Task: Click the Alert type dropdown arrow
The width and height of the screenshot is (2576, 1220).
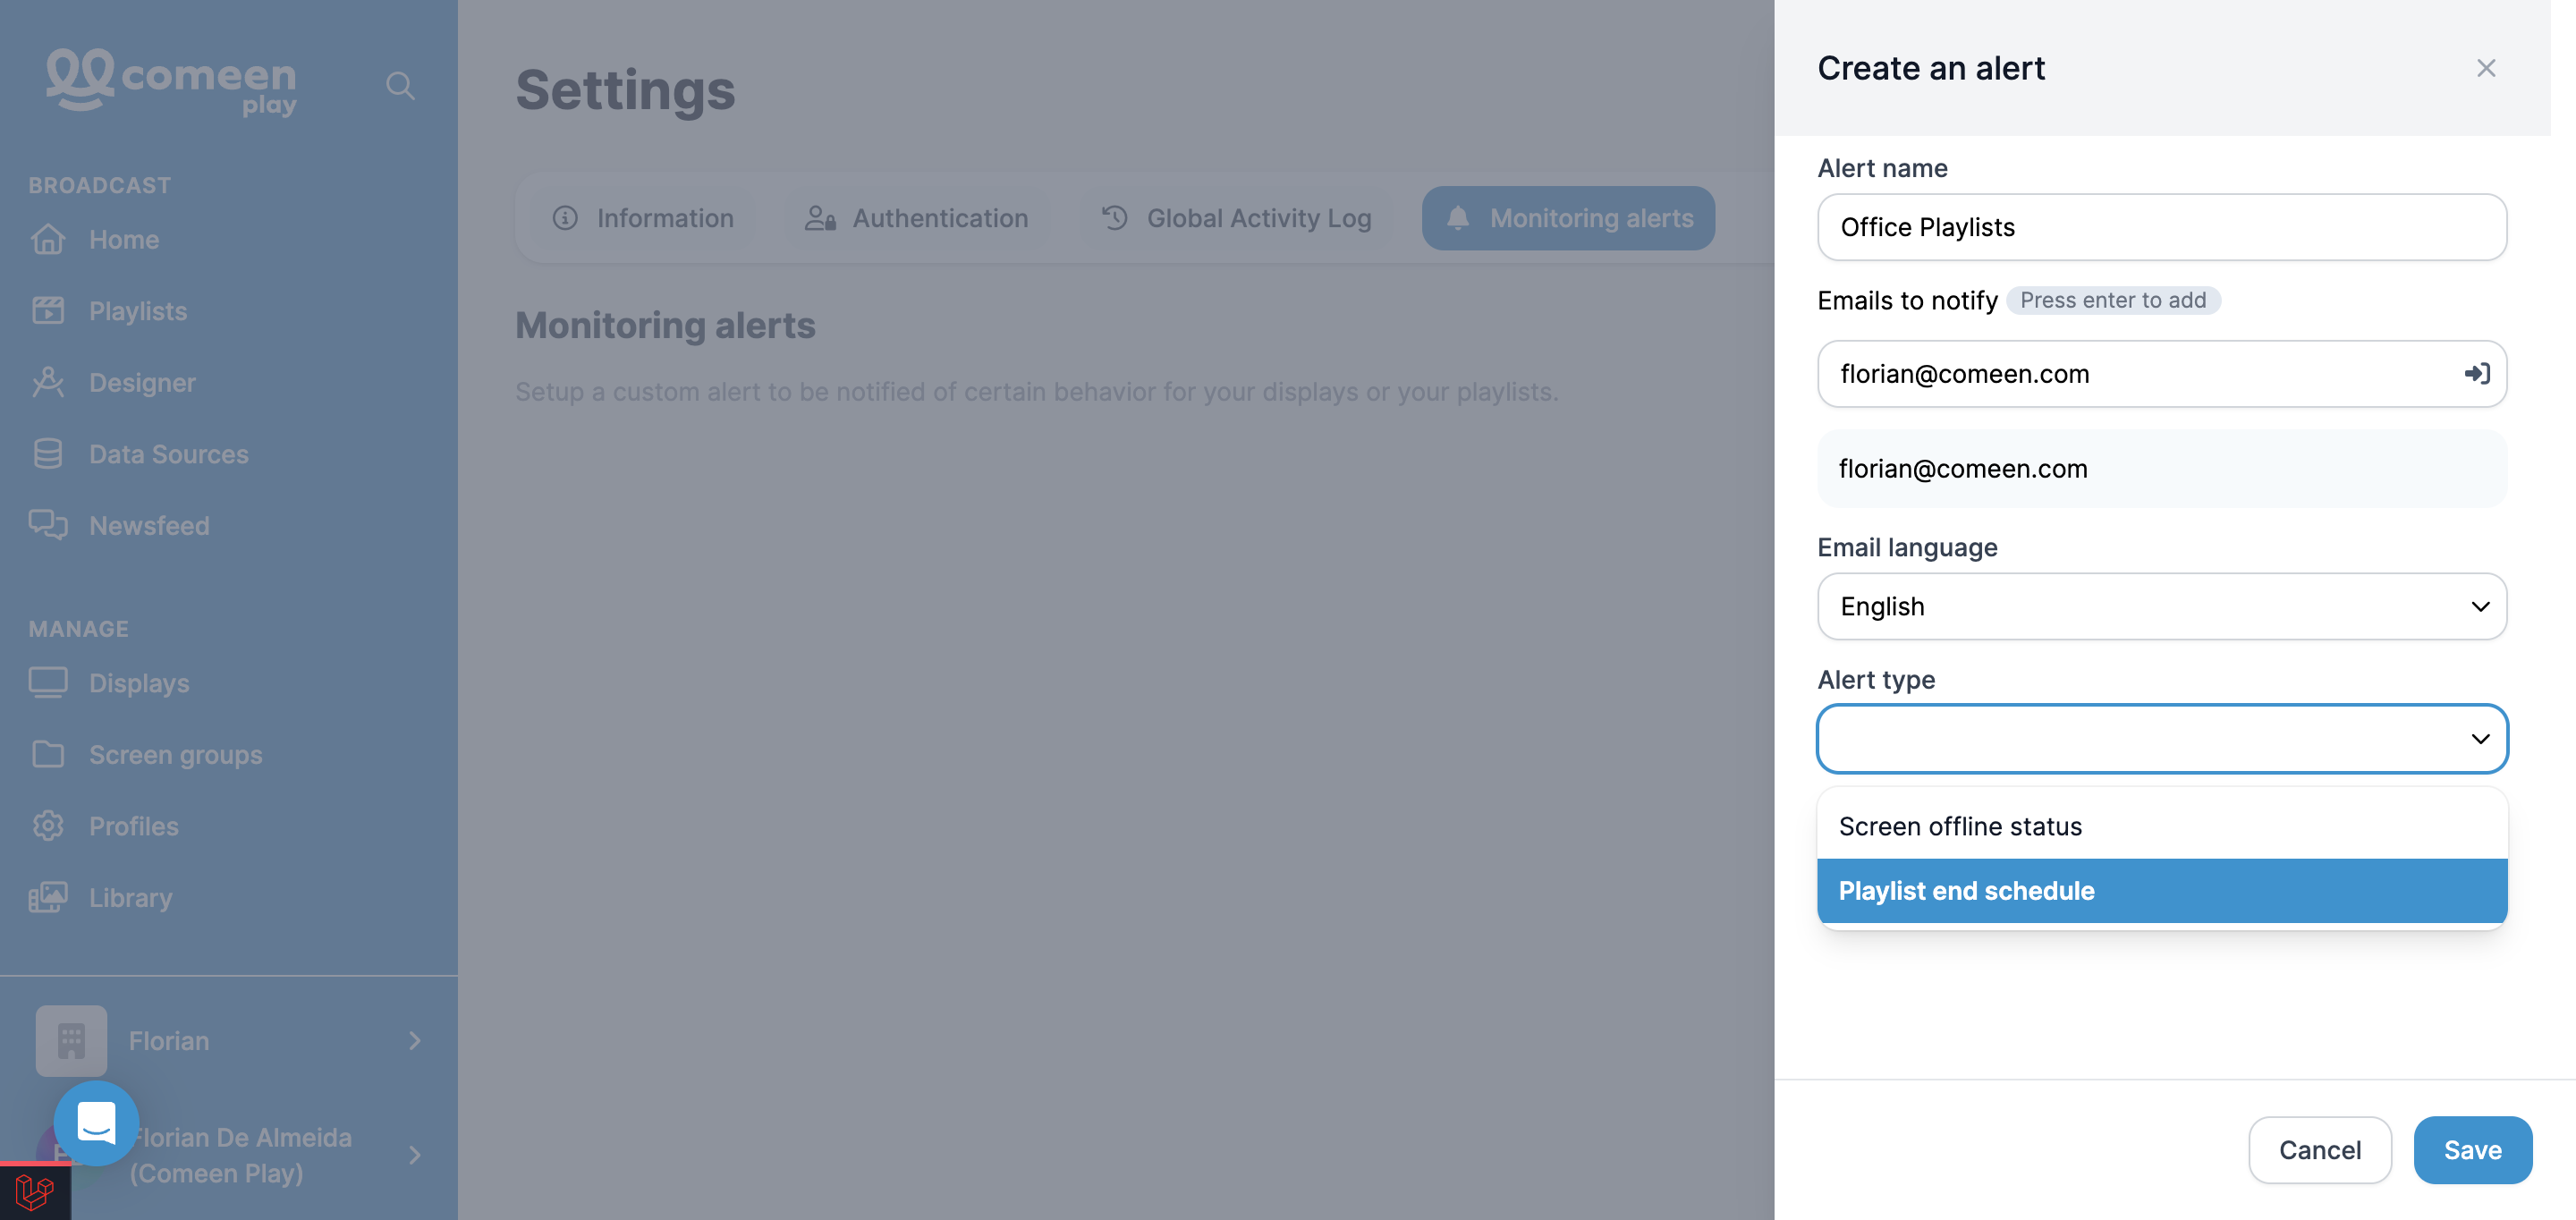Action: click(2480, 739)
